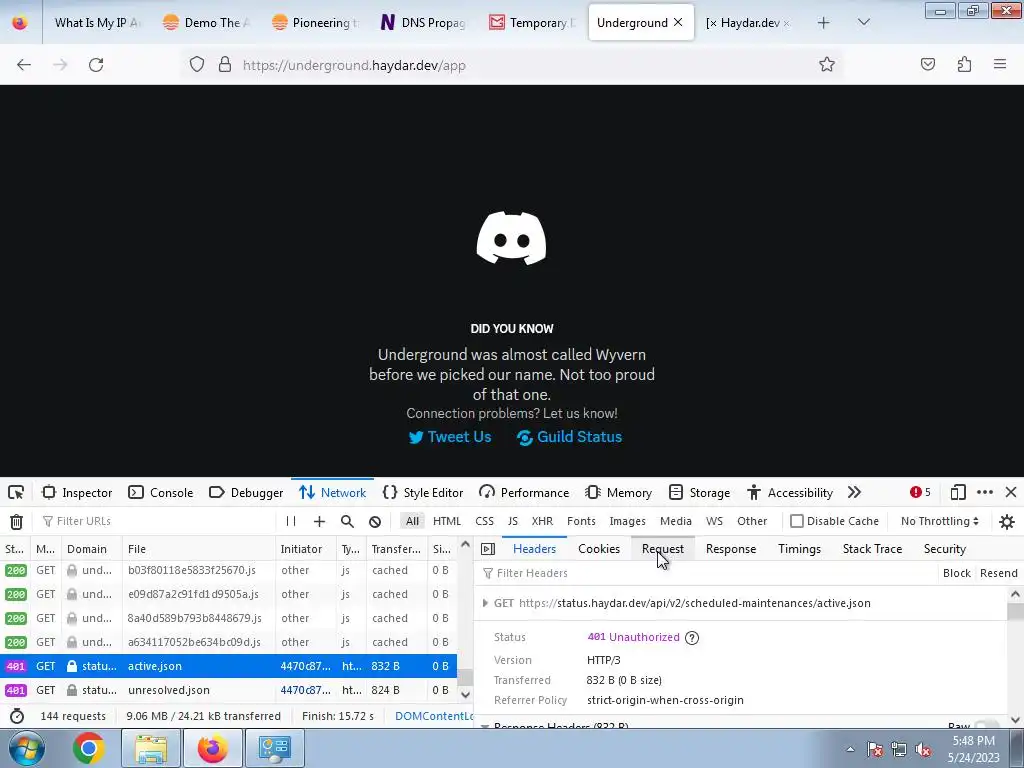List all tabs dropdown chevron
1024x768 pixels.
863,23
